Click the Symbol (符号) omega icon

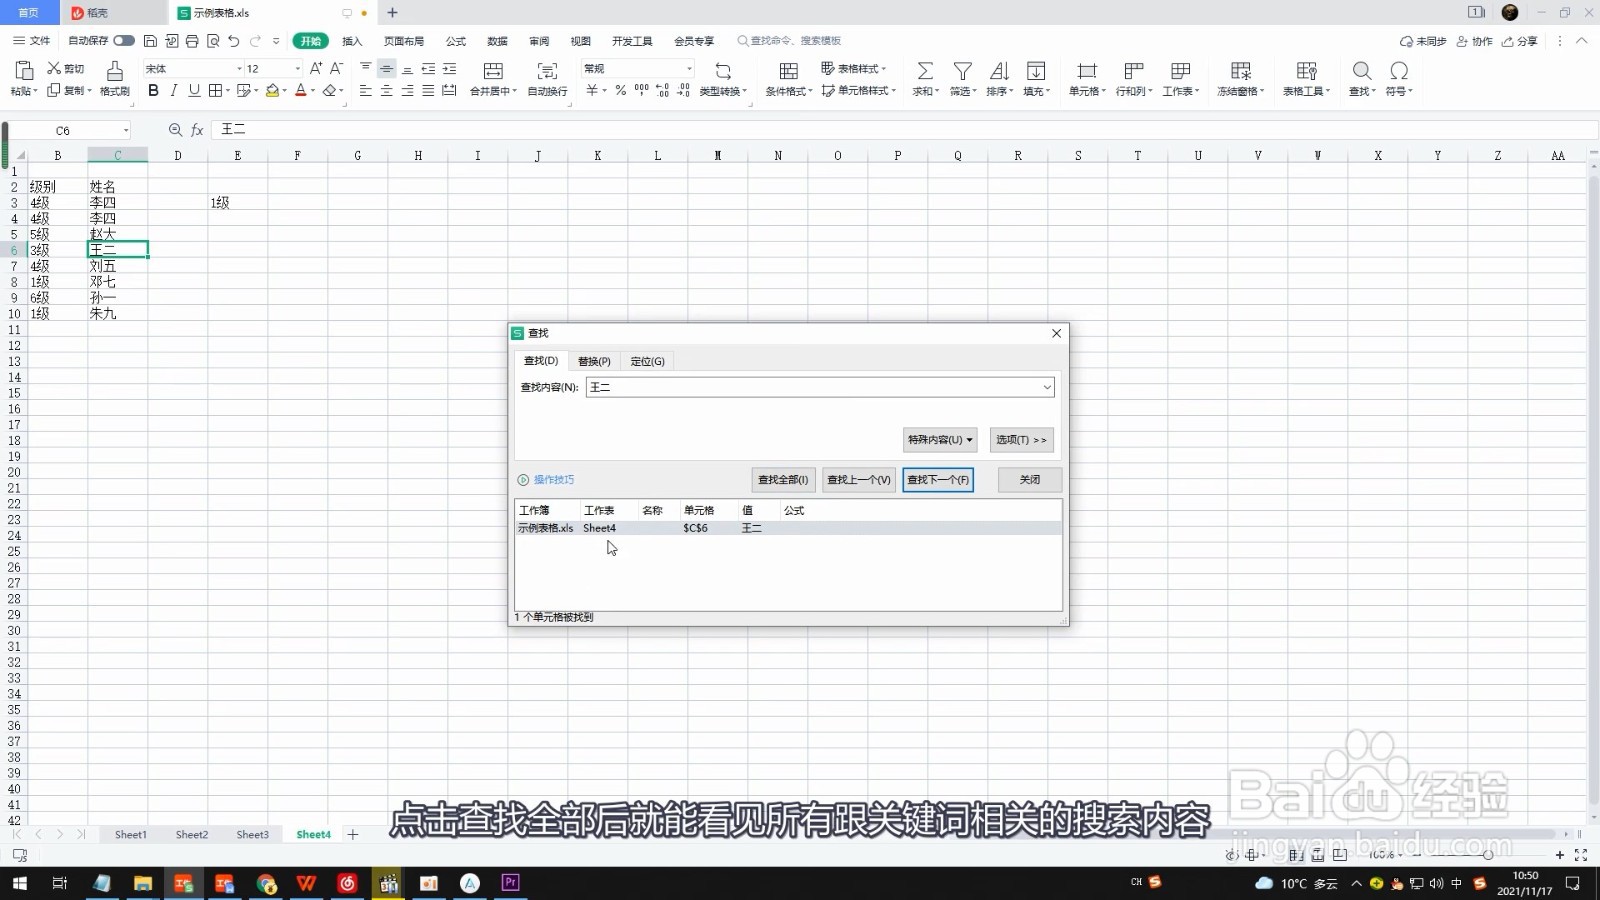pyautogui.click(x=1399, y=71)
